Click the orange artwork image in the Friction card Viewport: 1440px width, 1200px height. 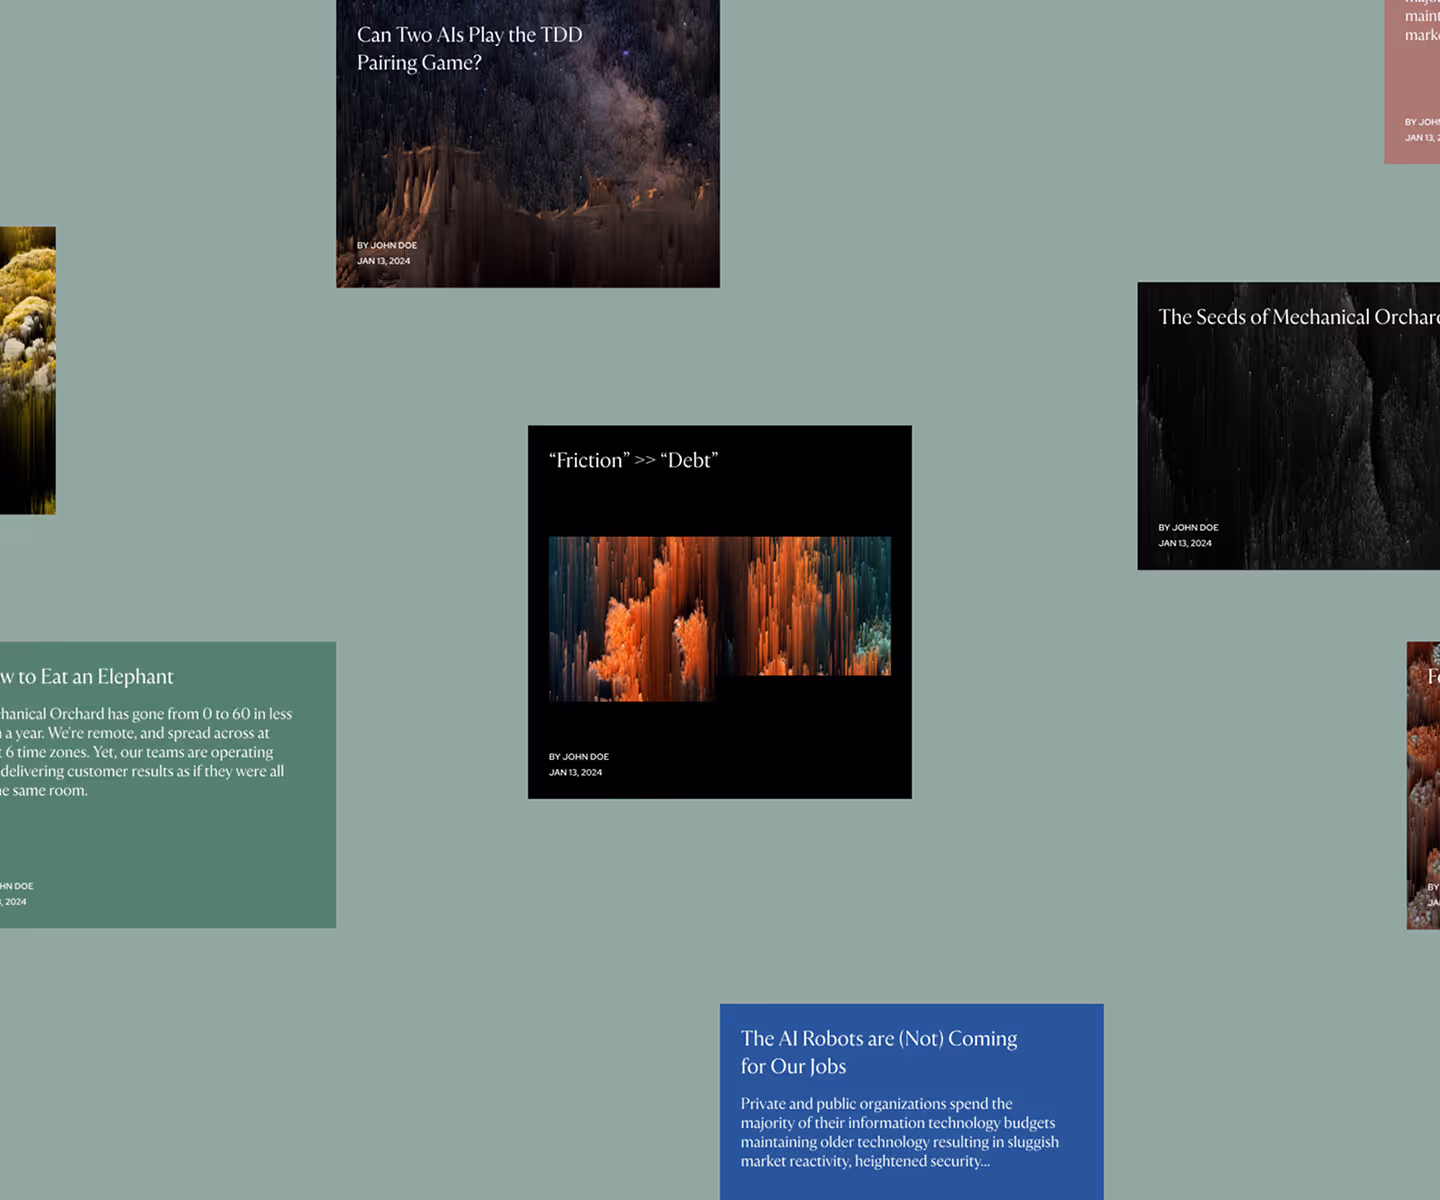coord(719,618)
